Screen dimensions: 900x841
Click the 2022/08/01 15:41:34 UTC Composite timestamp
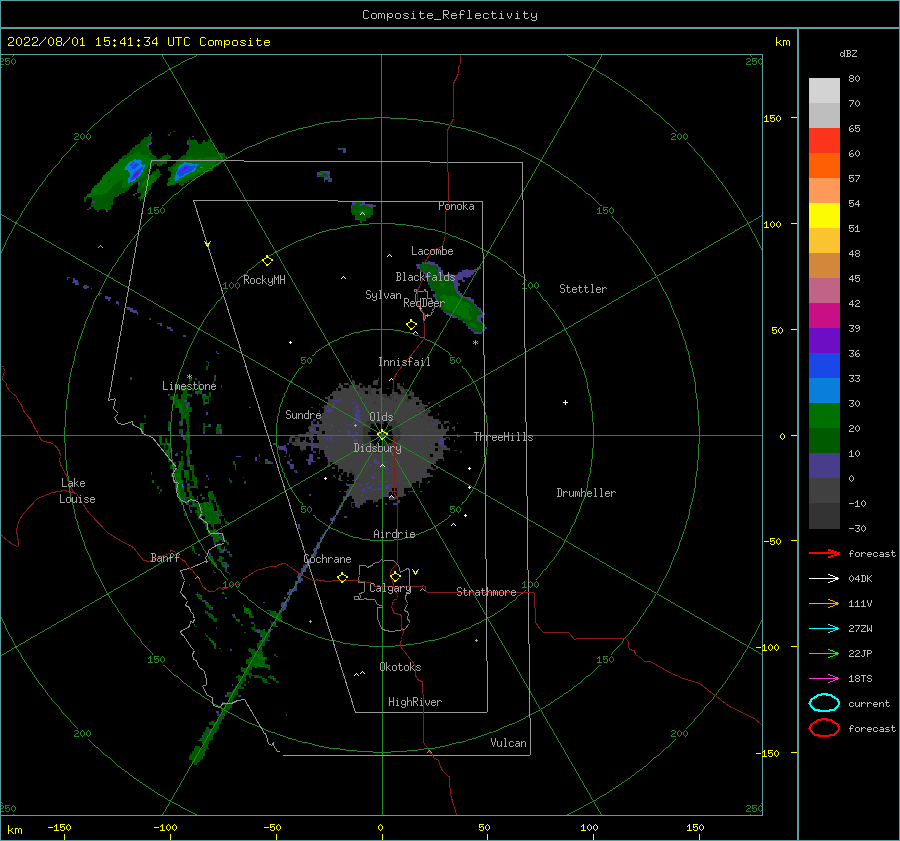pyautogui.click(x=138, y=42)
